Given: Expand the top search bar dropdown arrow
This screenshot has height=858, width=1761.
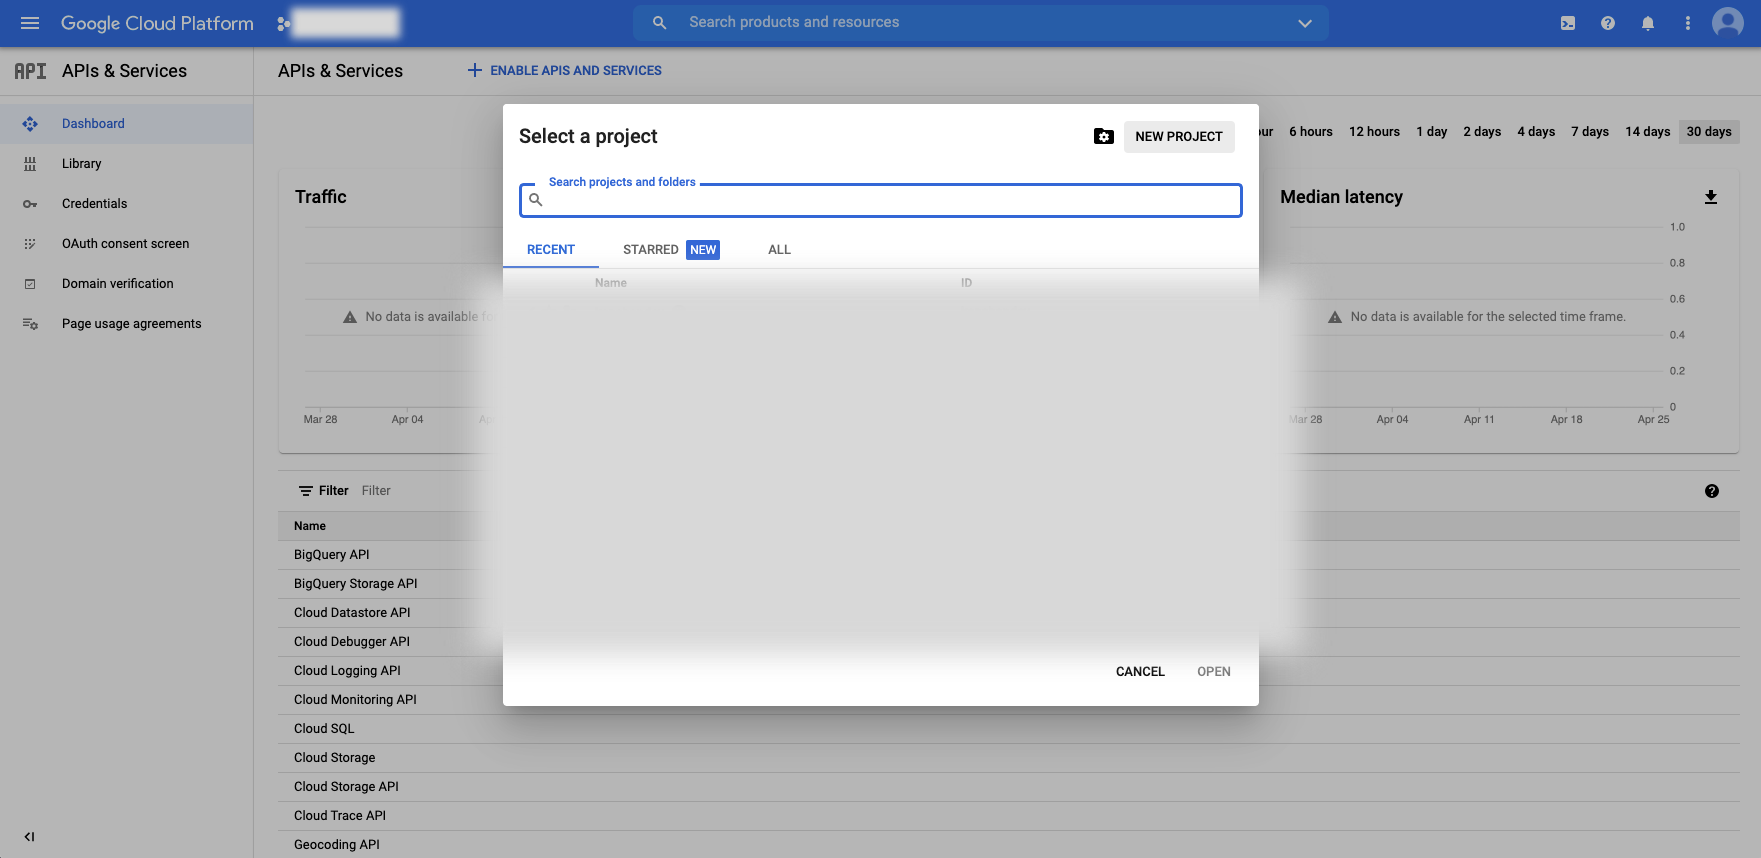Looking at the screenshot, I should coord(1304,23).
